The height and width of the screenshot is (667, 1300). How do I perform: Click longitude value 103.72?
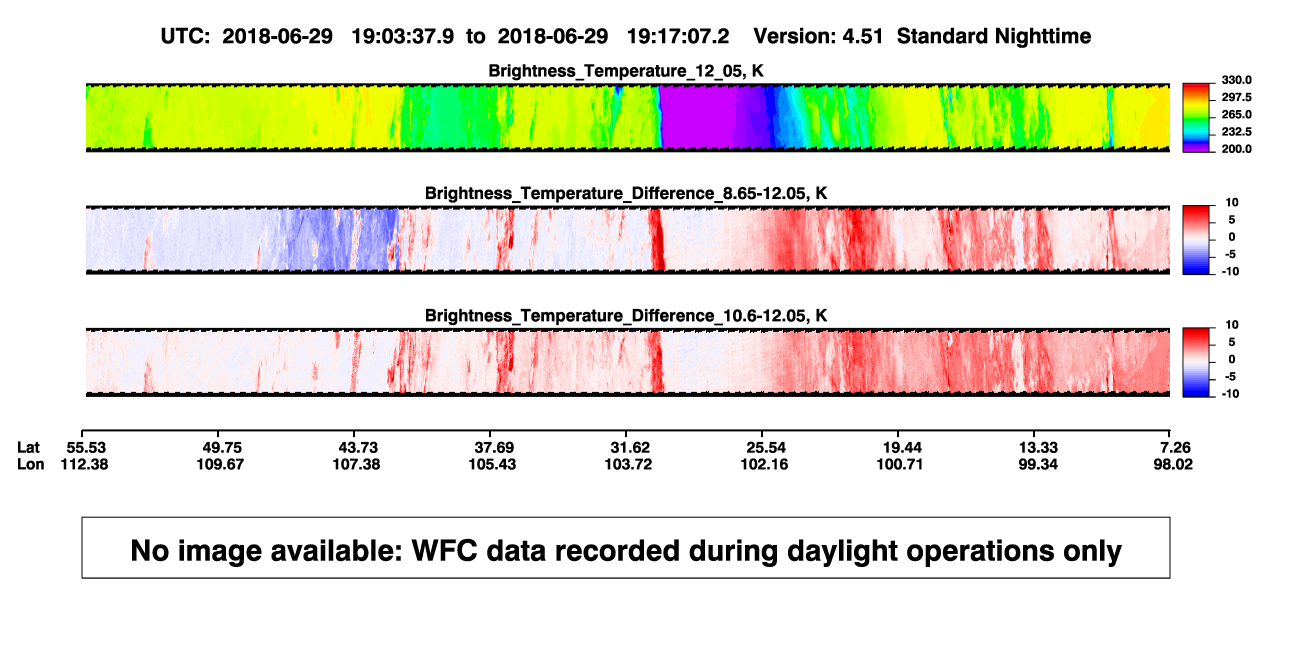(x=628, y=464)
